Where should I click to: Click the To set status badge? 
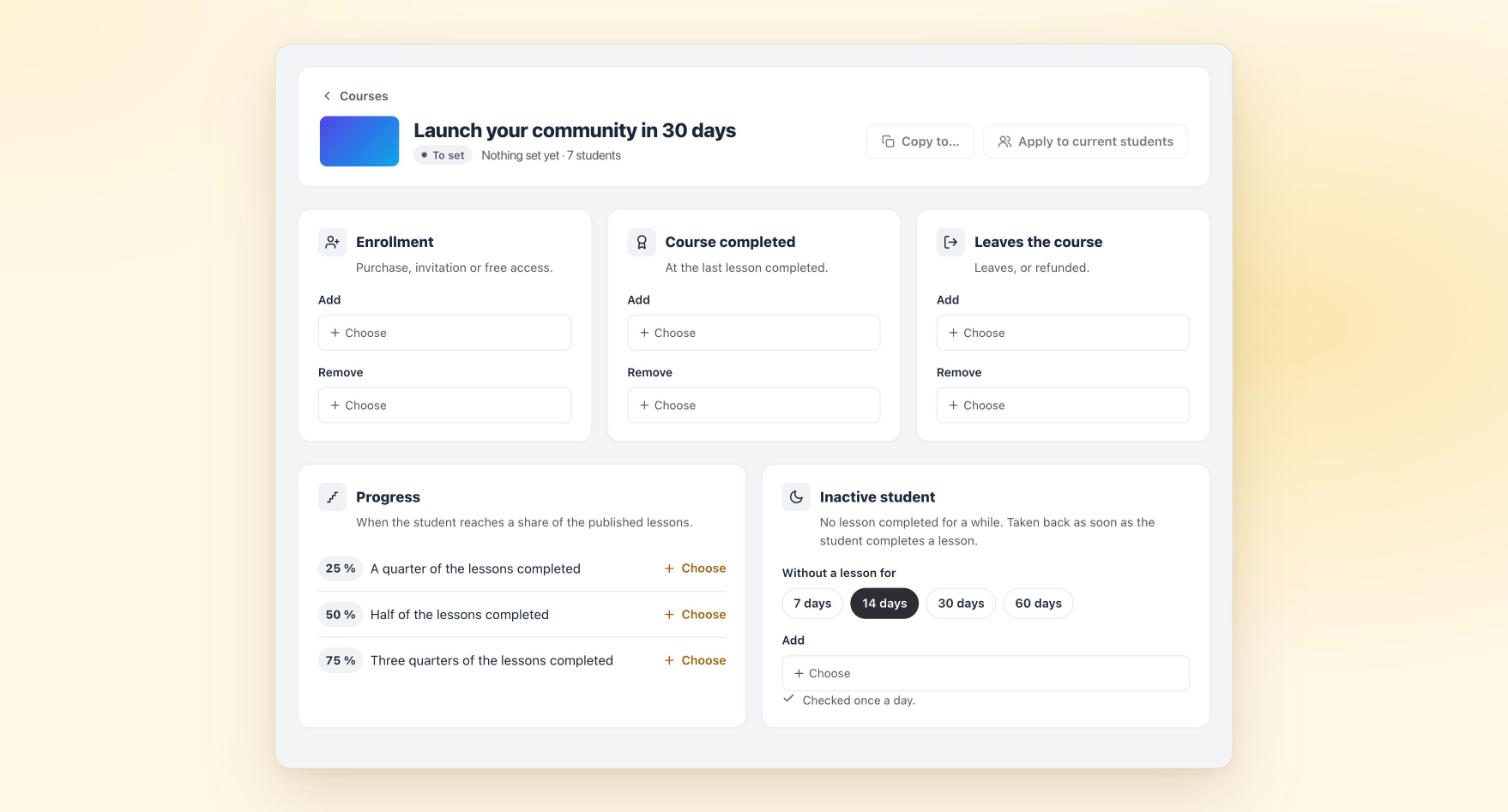443,155
